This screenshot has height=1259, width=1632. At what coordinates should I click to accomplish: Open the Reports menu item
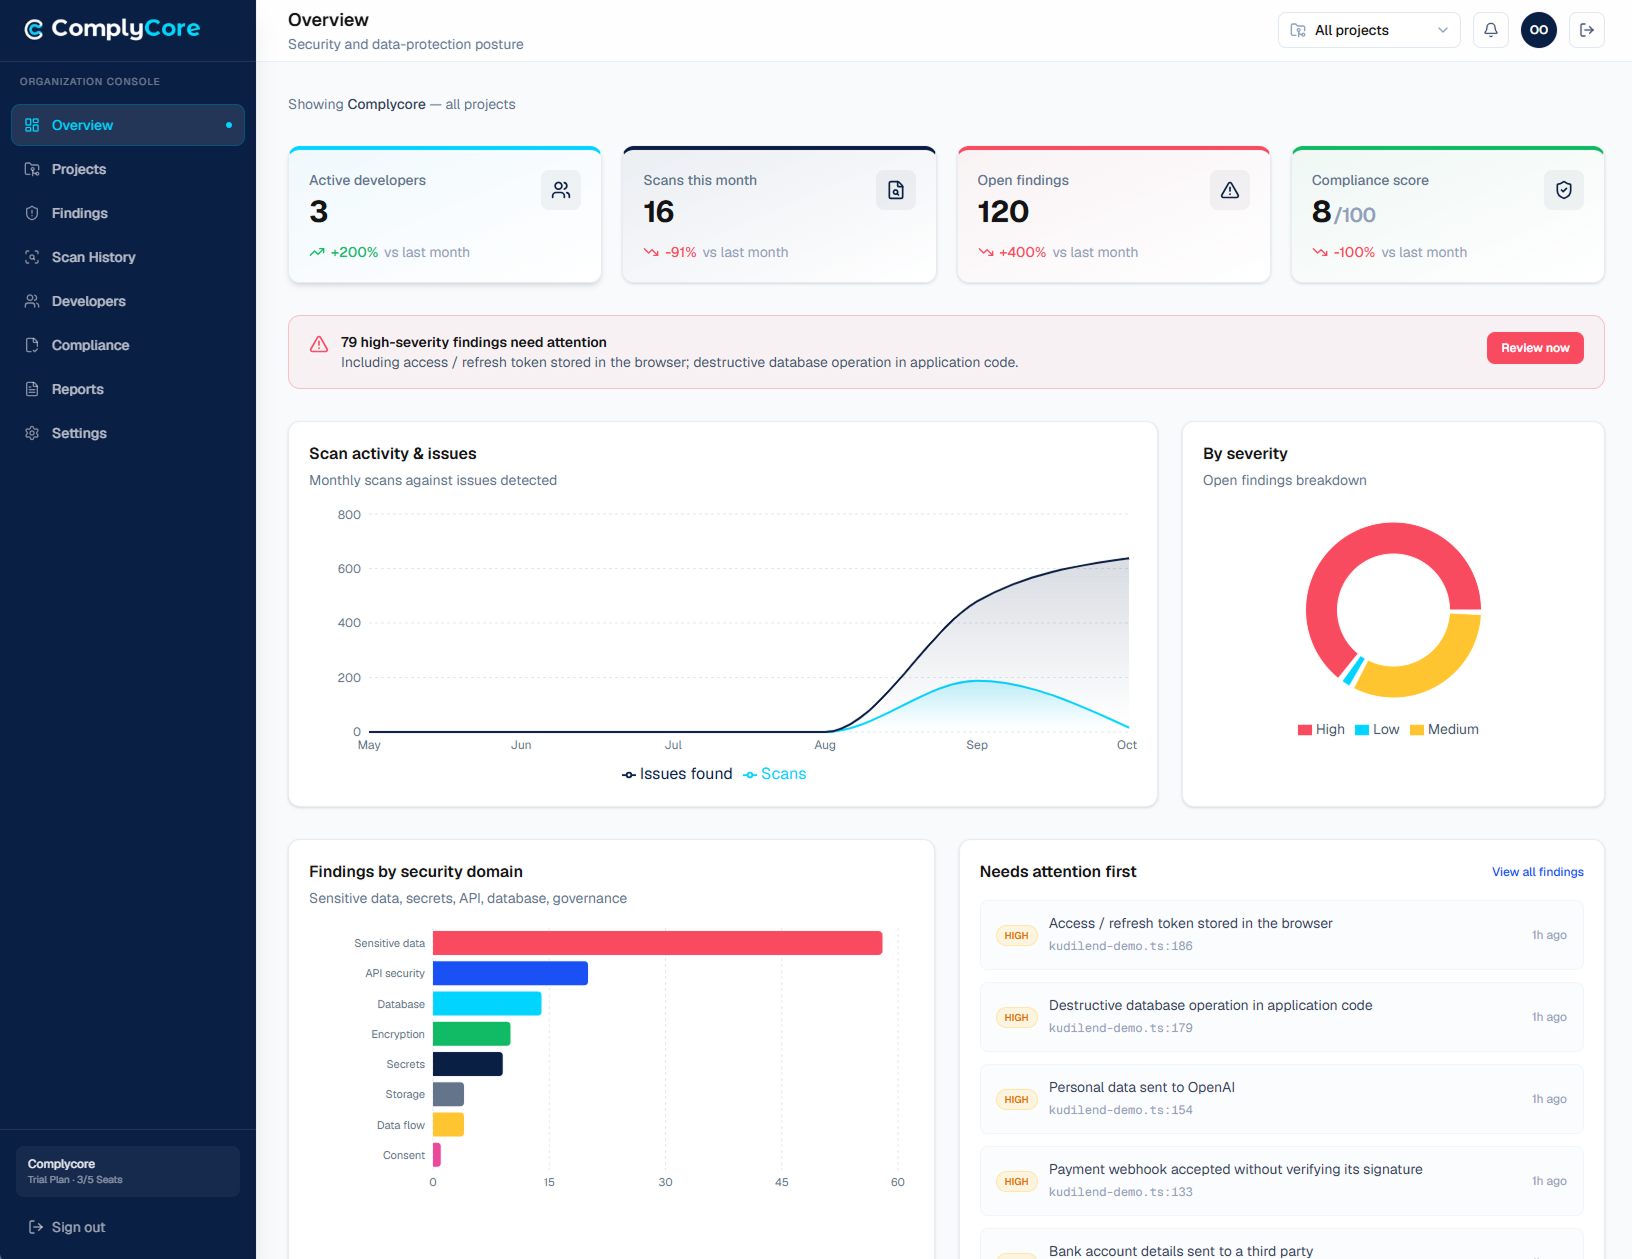(x=128, y=389)
